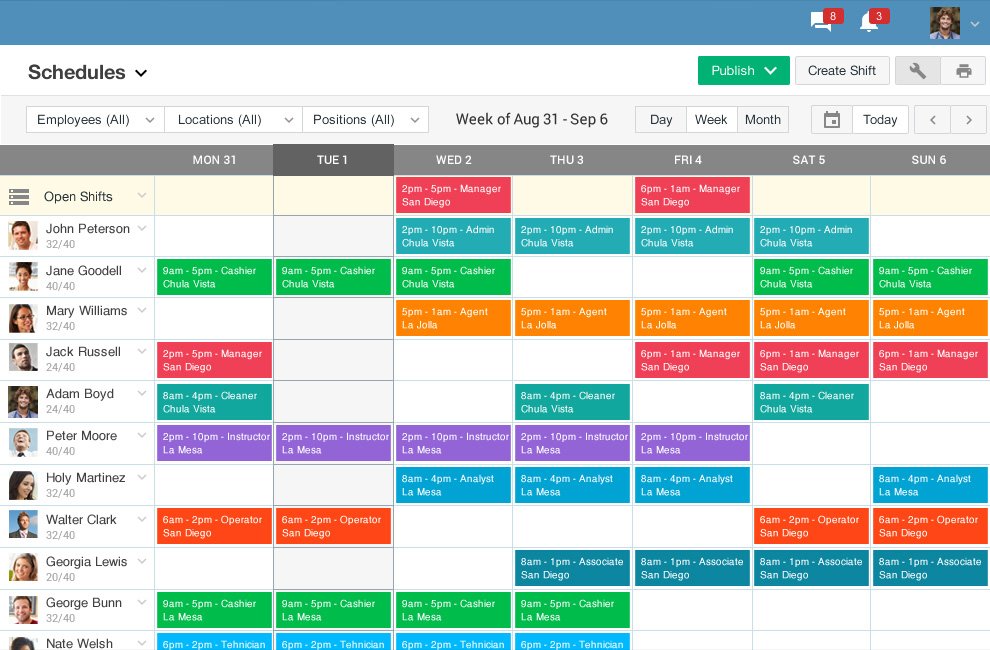
Task: Switch schedule to Week view
Action: tap(711, 119)
